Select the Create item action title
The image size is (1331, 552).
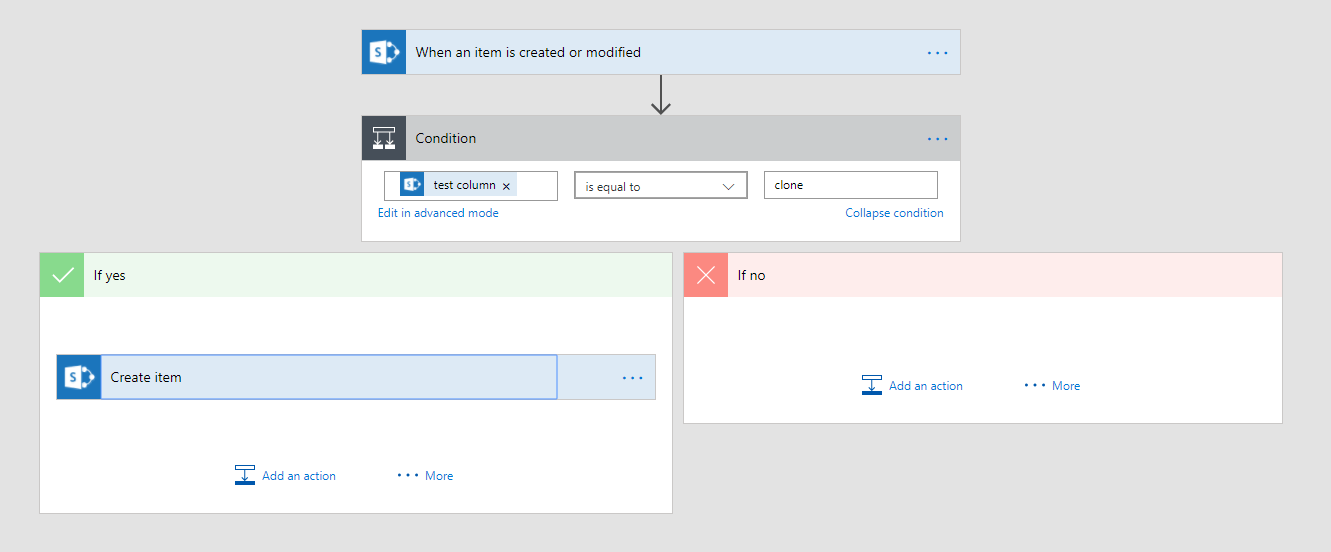[x=146, y=377]
